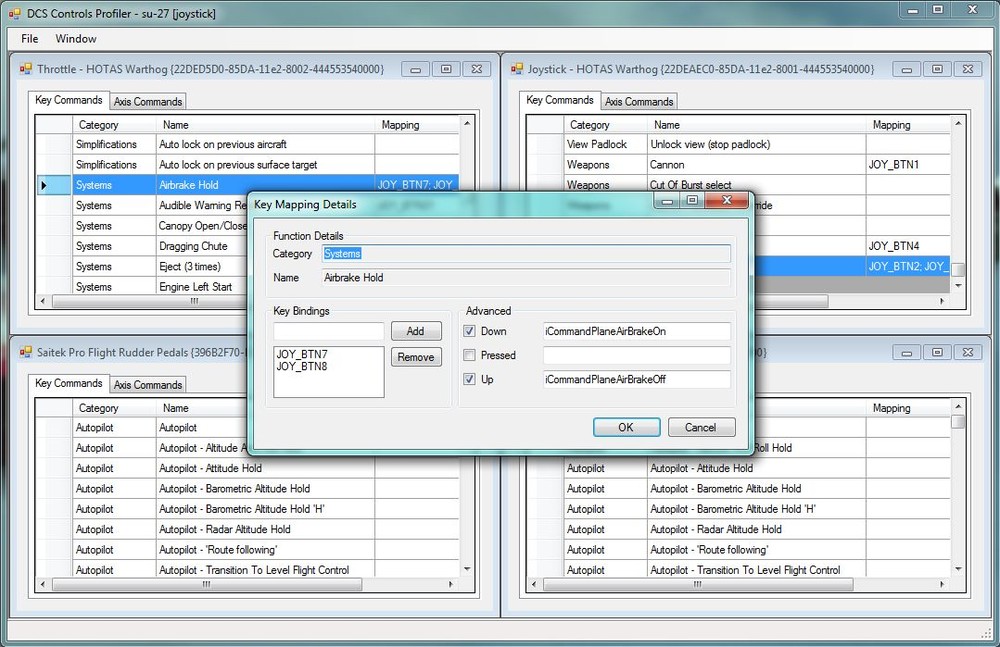Open the File menu
The height and width of the screenshot is (647, 1000).
pyautogui.click(x=29, y=38)
